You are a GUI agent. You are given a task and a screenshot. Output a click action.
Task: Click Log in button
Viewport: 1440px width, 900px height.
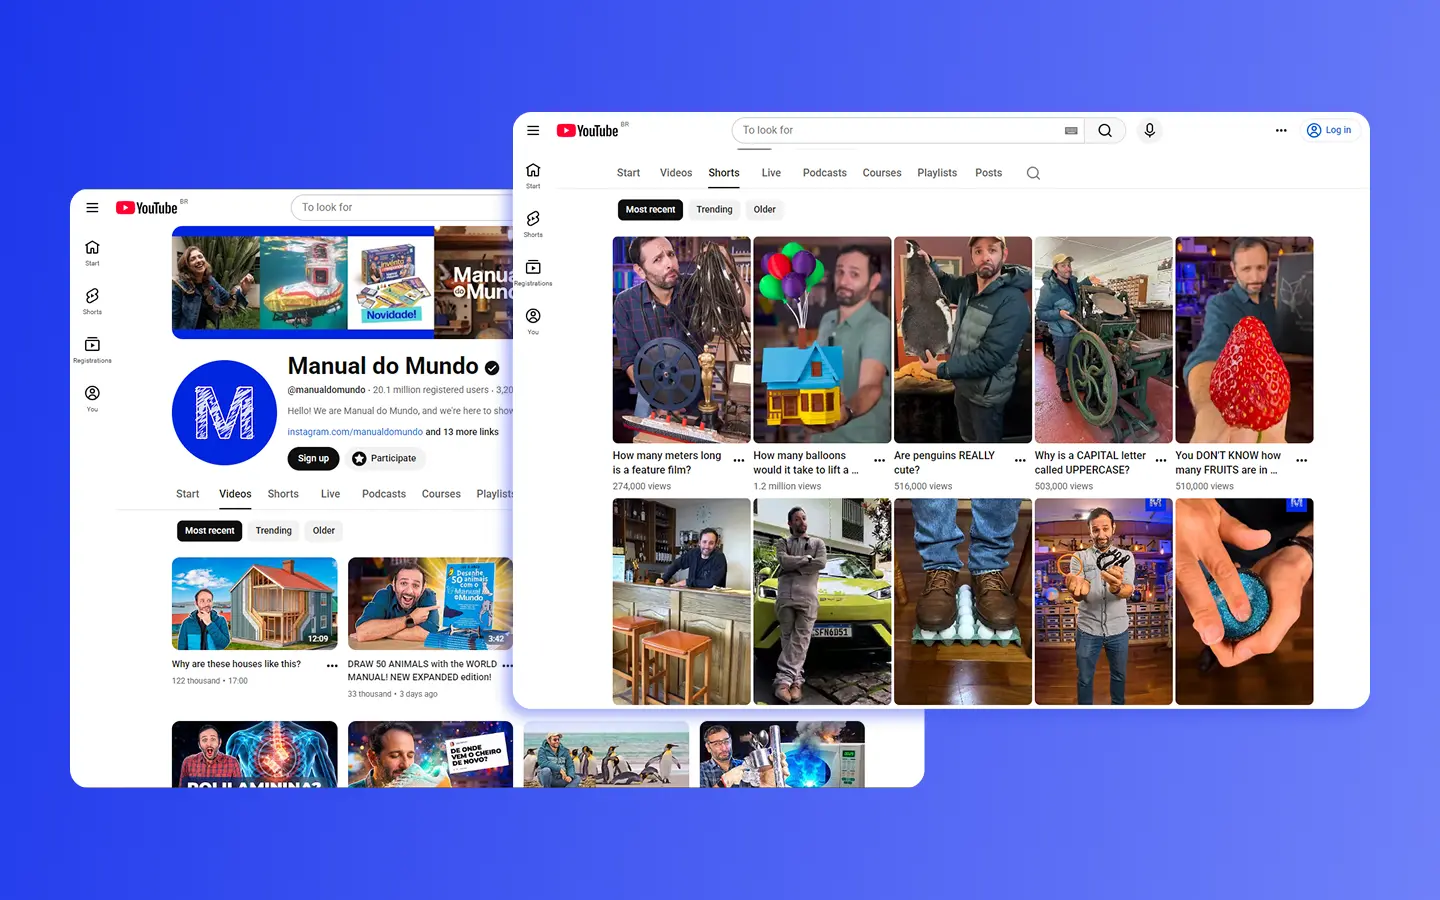click(x=1329, y=130)
